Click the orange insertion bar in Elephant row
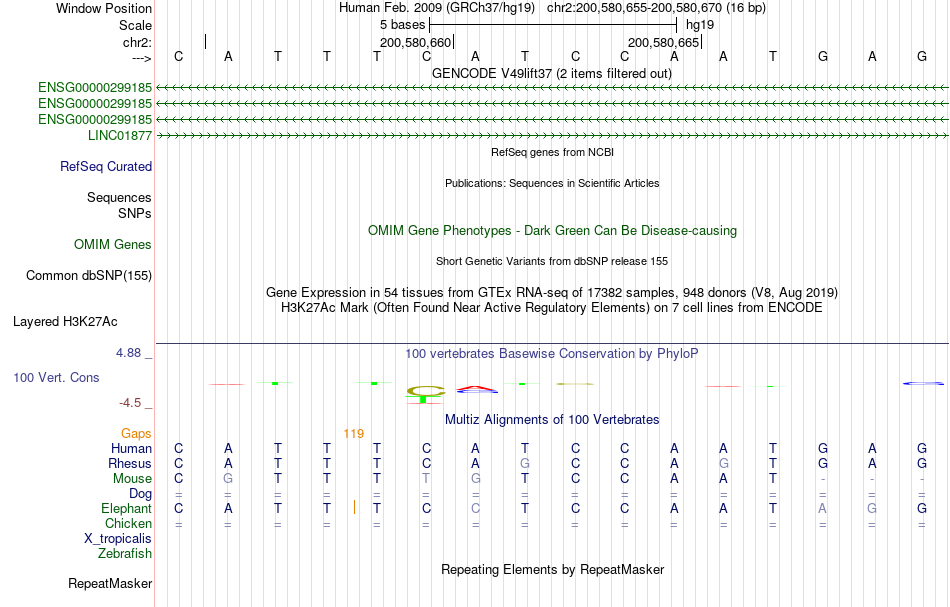Screen dimensions: 950x607 point(354,507)
